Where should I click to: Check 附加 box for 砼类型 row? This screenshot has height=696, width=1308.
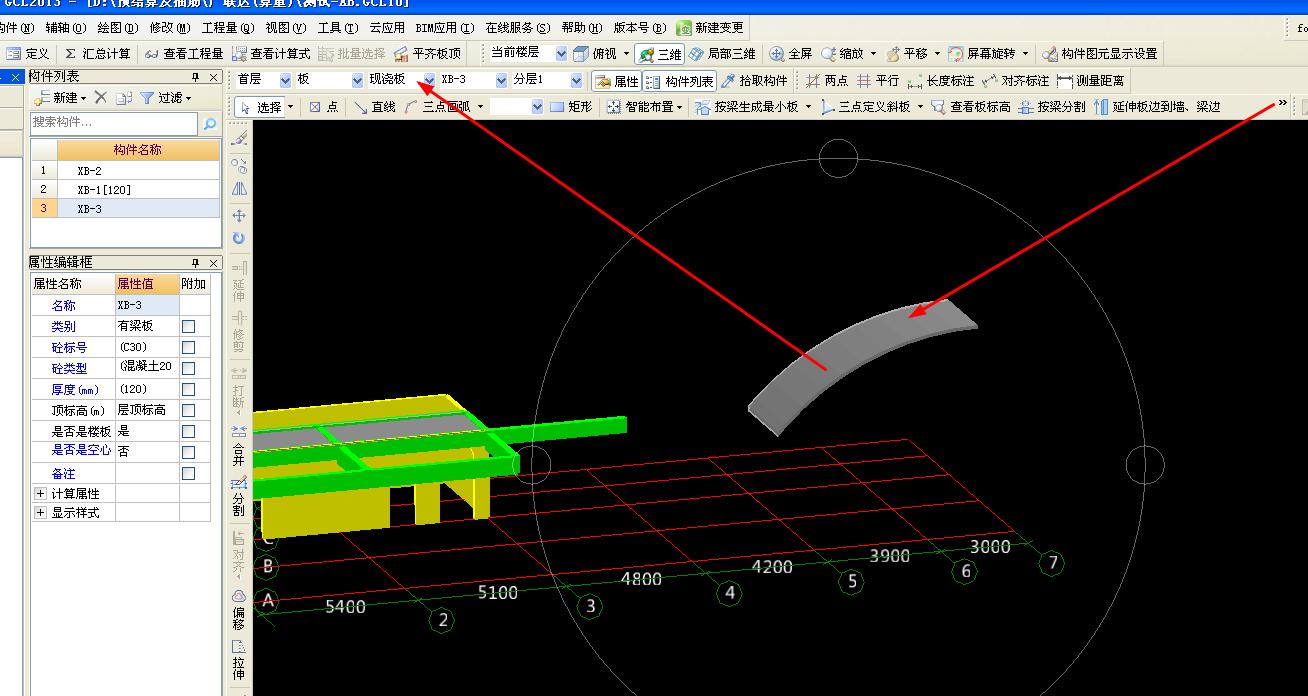[x=188, y=369]
